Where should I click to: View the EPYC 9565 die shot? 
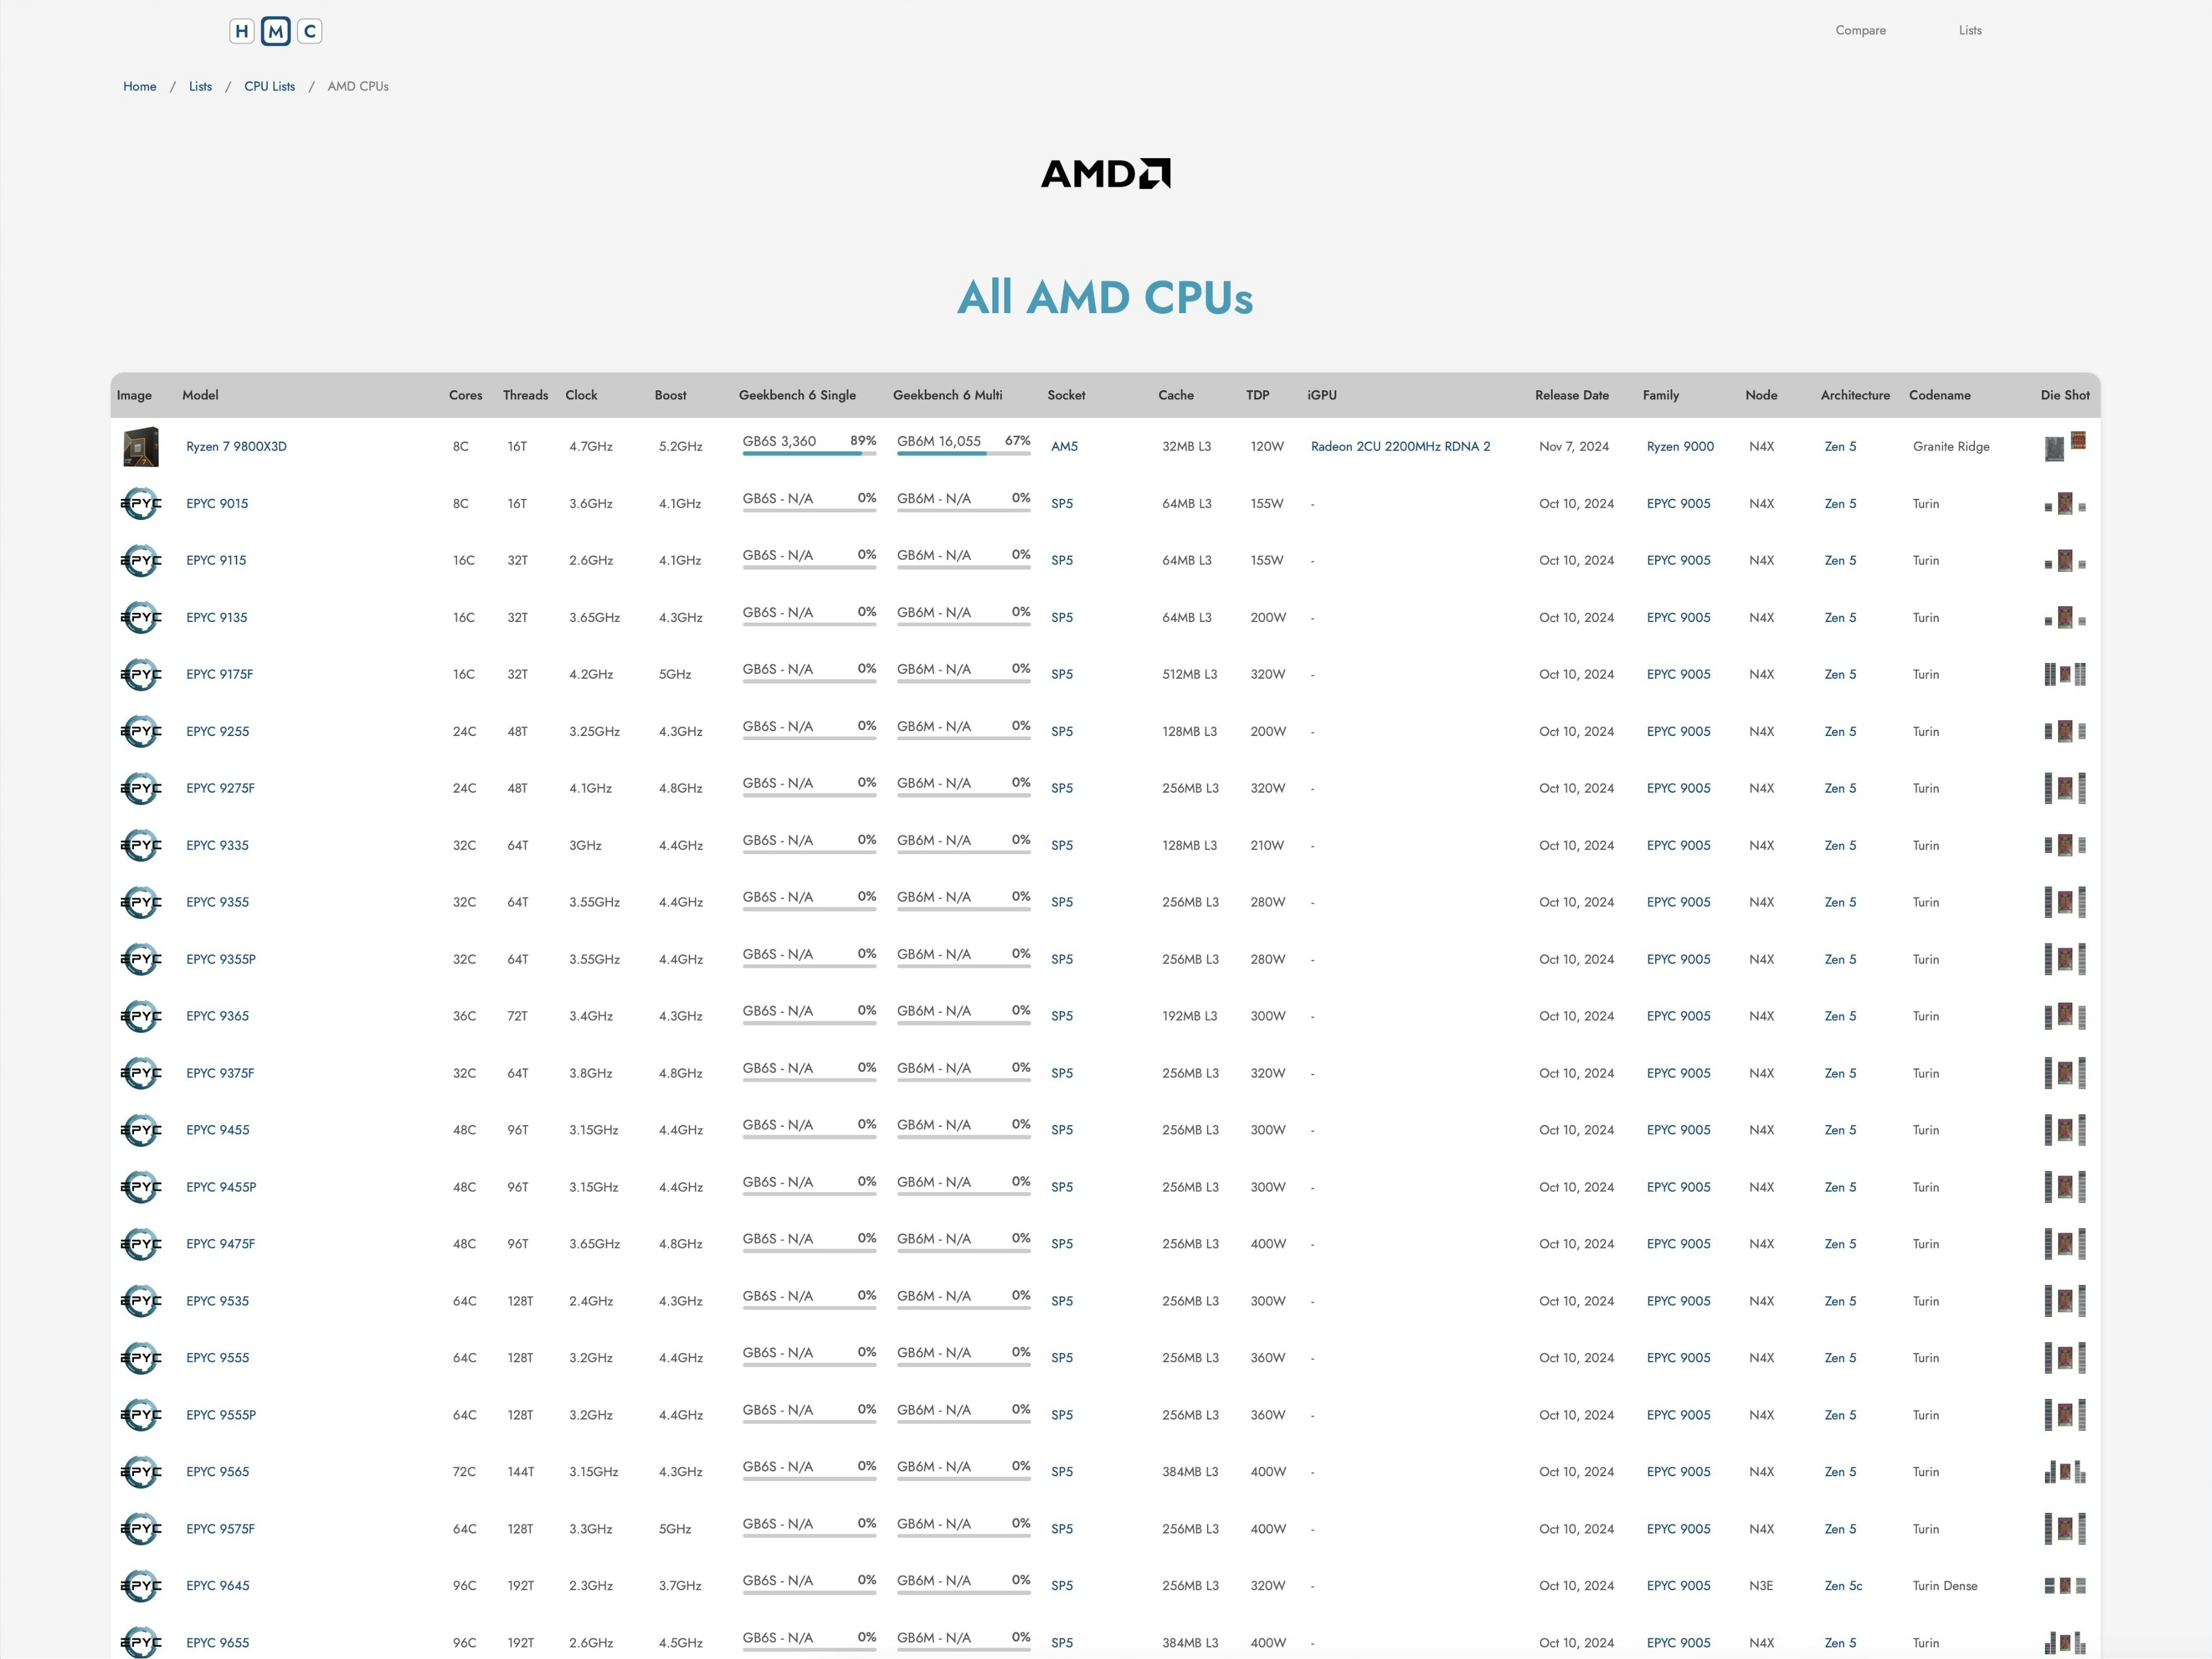click(2065, 1472)
